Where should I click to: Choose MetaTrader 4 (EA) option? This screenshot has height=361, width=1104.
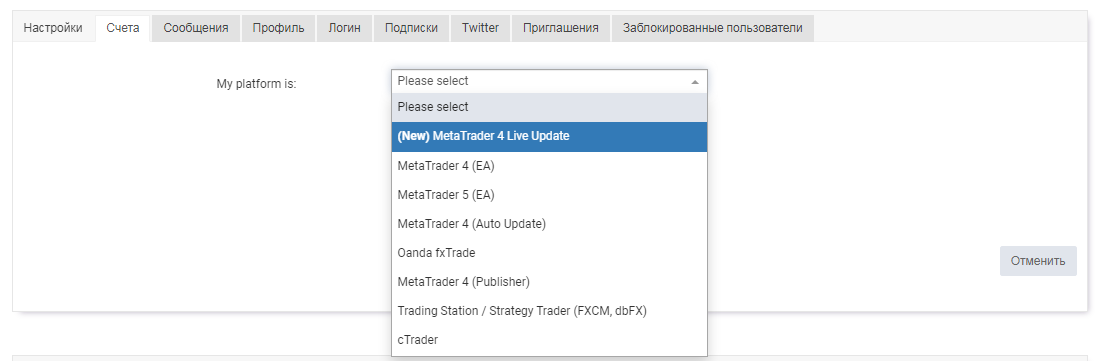click(x=549, y=166)
